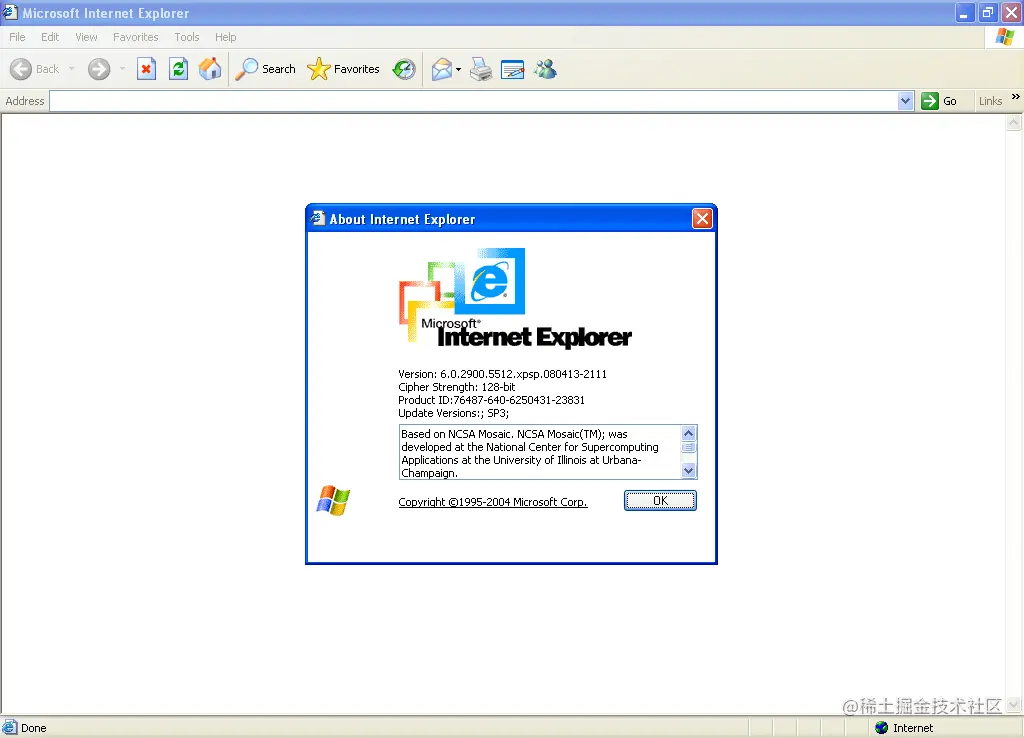
Task: Click the credits text box scrollbar thumb
Action: coord(688,447)
